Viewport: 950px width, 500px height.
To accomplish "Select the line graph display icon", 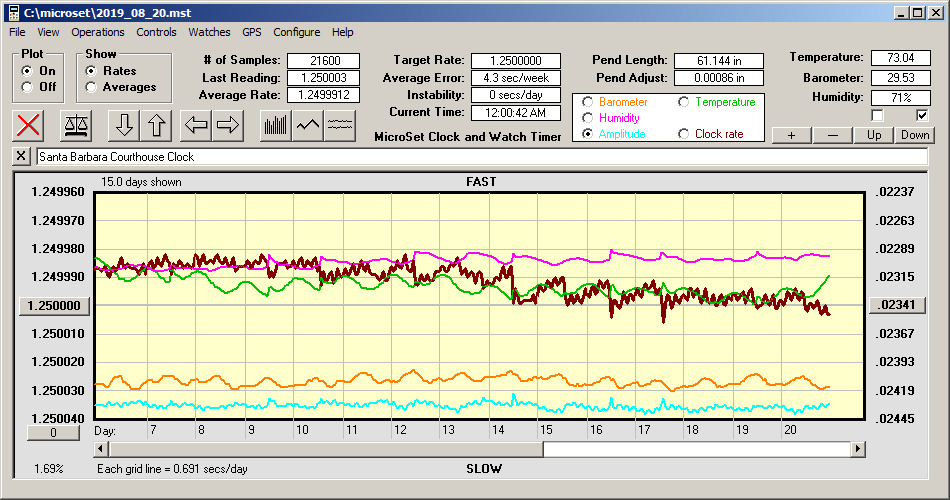I will (308, 125).
